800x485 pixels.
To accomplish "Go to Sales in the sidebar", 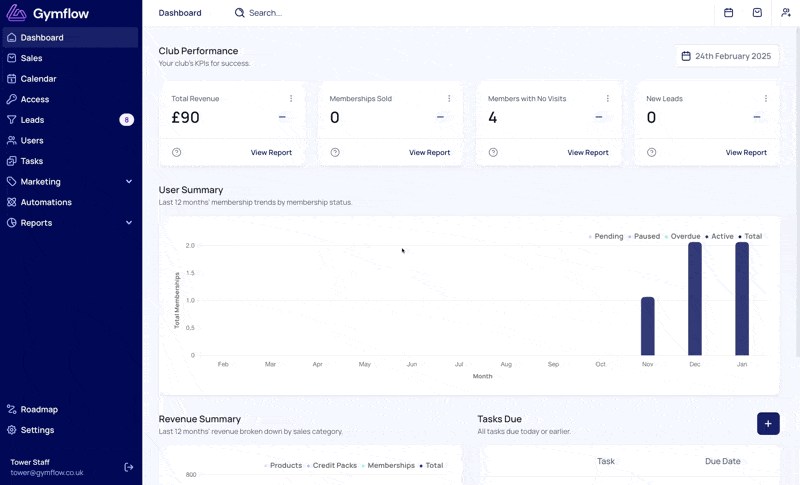I will click(32, 58).
